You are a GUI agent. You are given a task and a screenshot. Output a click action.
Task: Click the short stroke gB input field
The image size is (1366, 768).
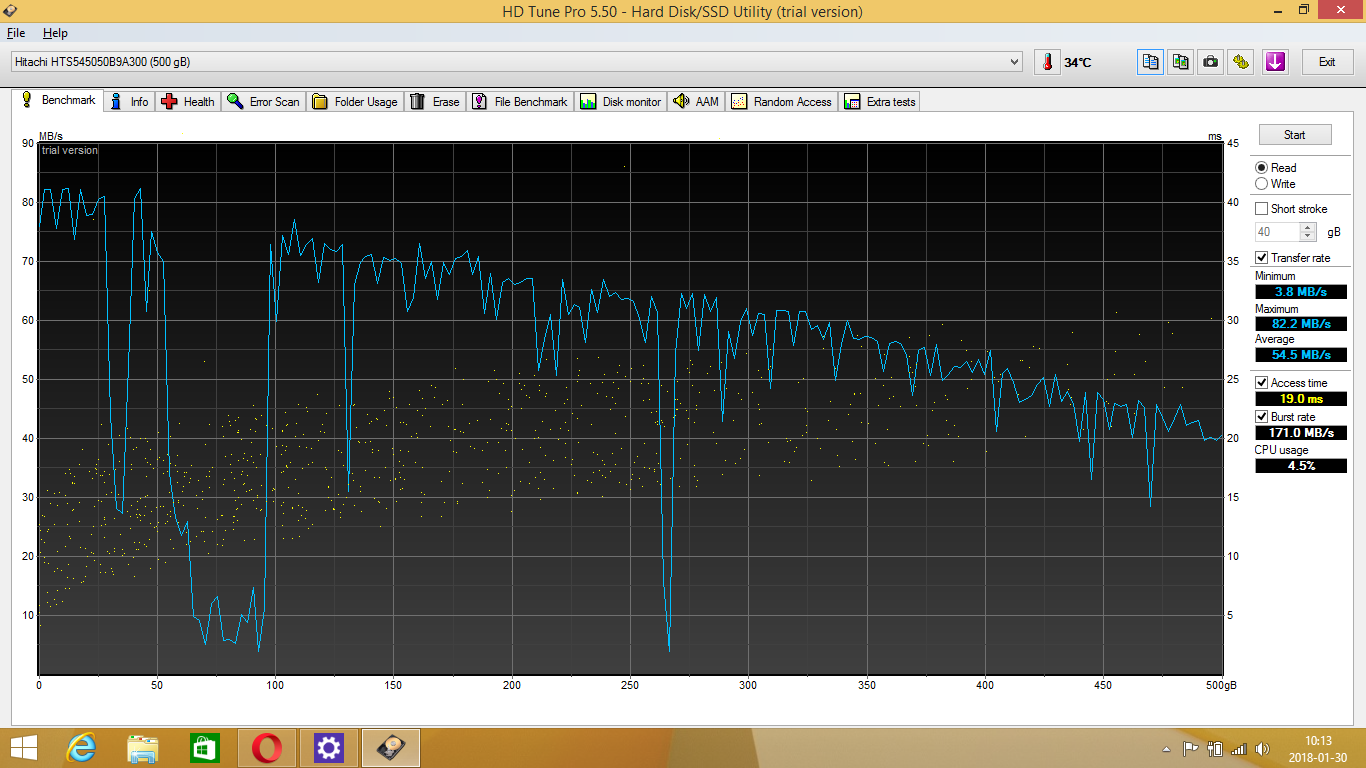click(x=1278, y=232)
